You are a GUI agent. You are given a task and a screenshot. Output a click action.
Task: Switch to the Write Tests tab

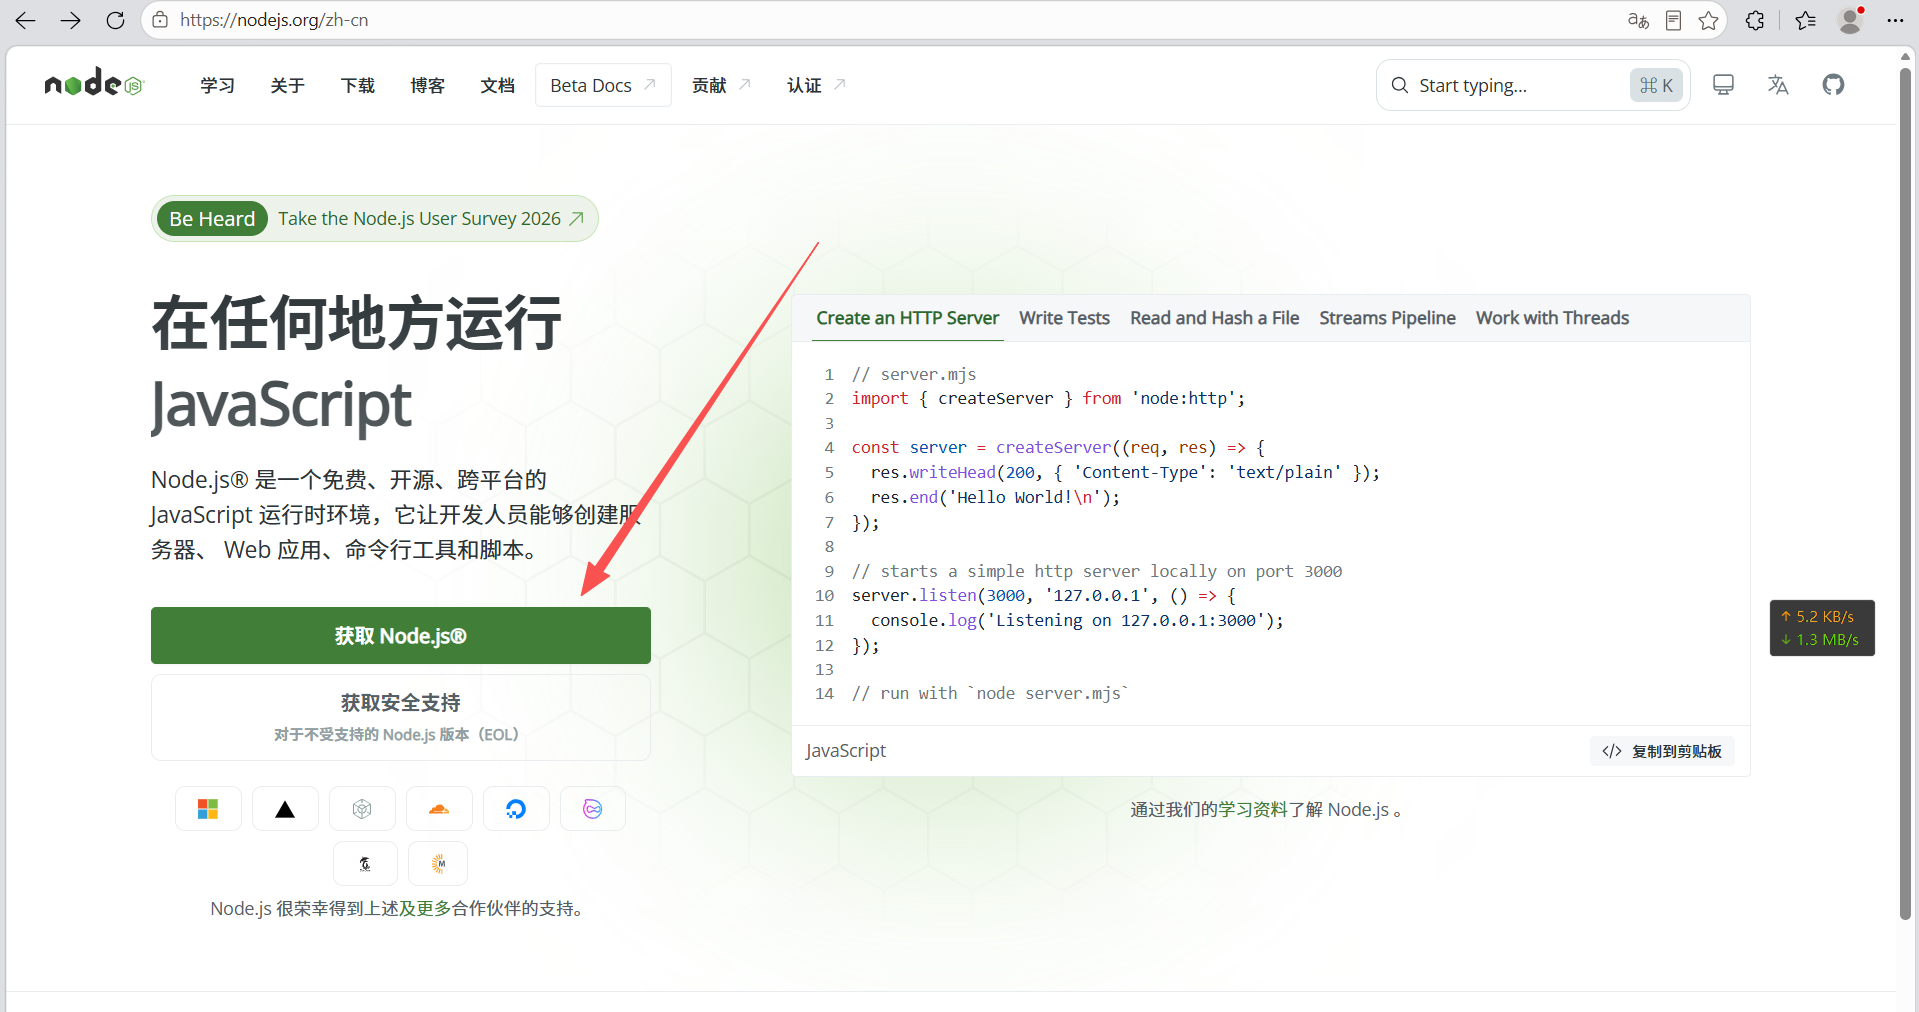[1064, 318]
